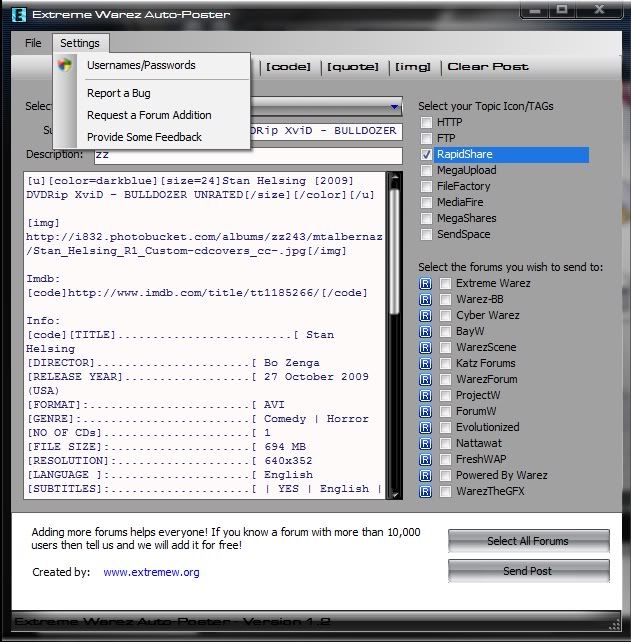The height and width of the screenshot is (642, 631).
Task: Click the subject field showing BULLDOZER
Action: (326, 131)
